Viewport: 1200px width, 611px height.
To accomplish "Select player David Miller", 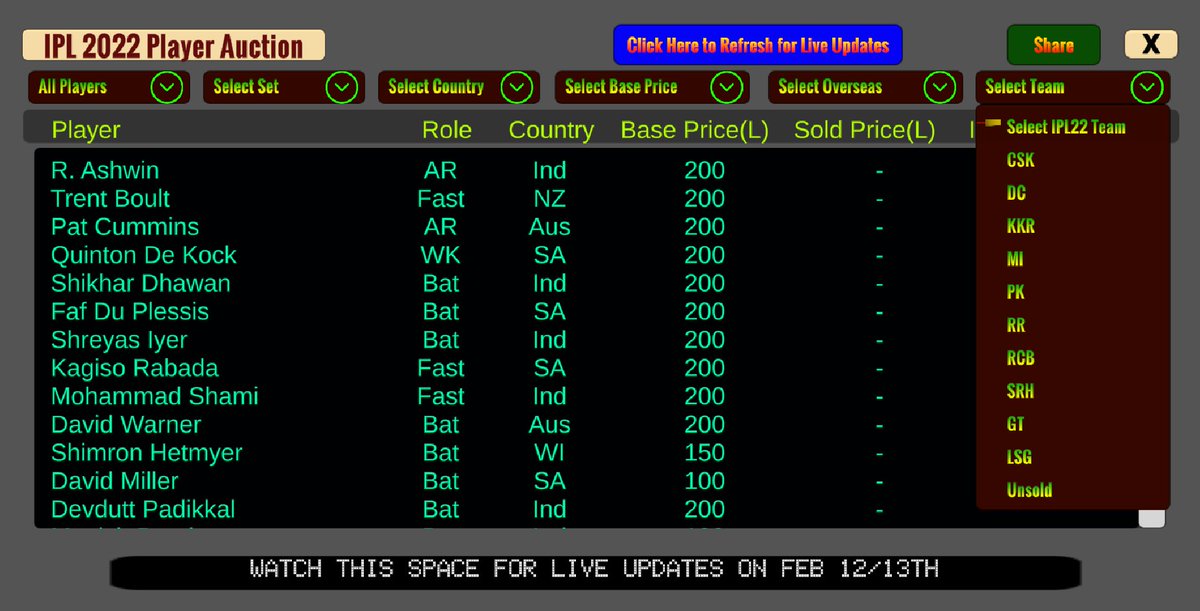I will click(115, 481).
